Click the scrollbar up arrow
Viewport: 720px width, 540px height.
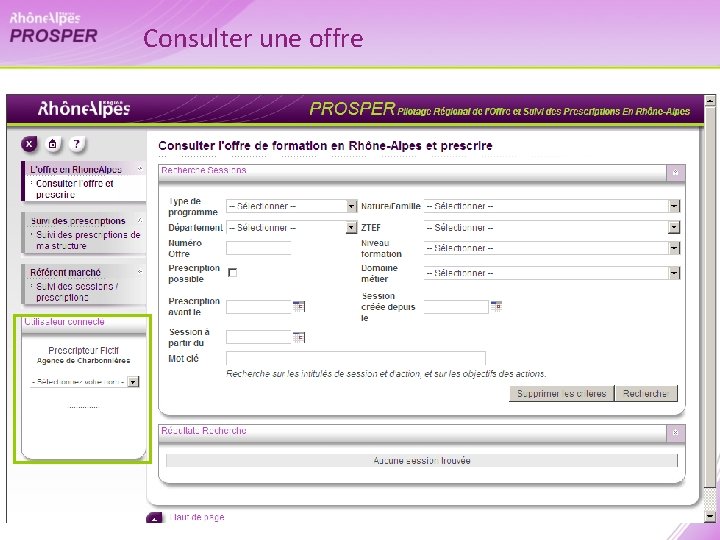710,100
